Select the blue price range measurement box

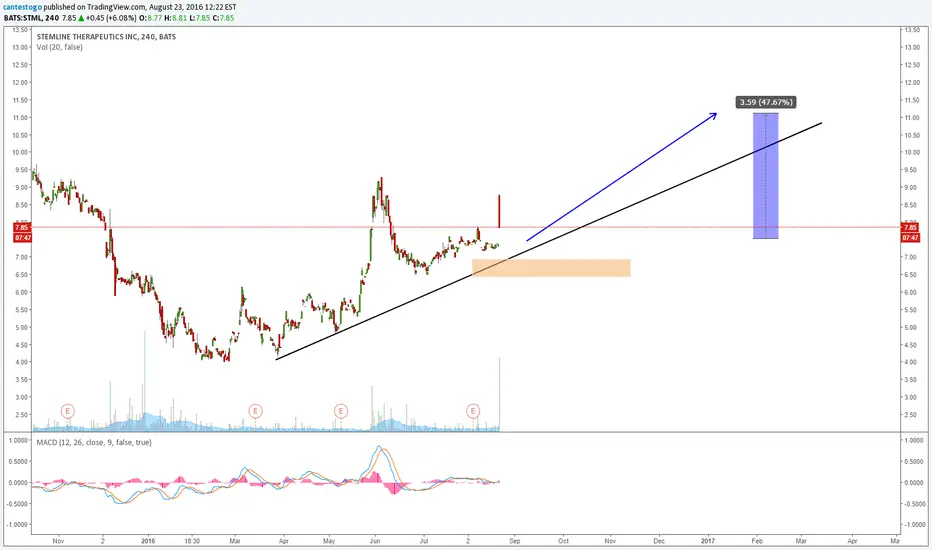tap(766, 176)
